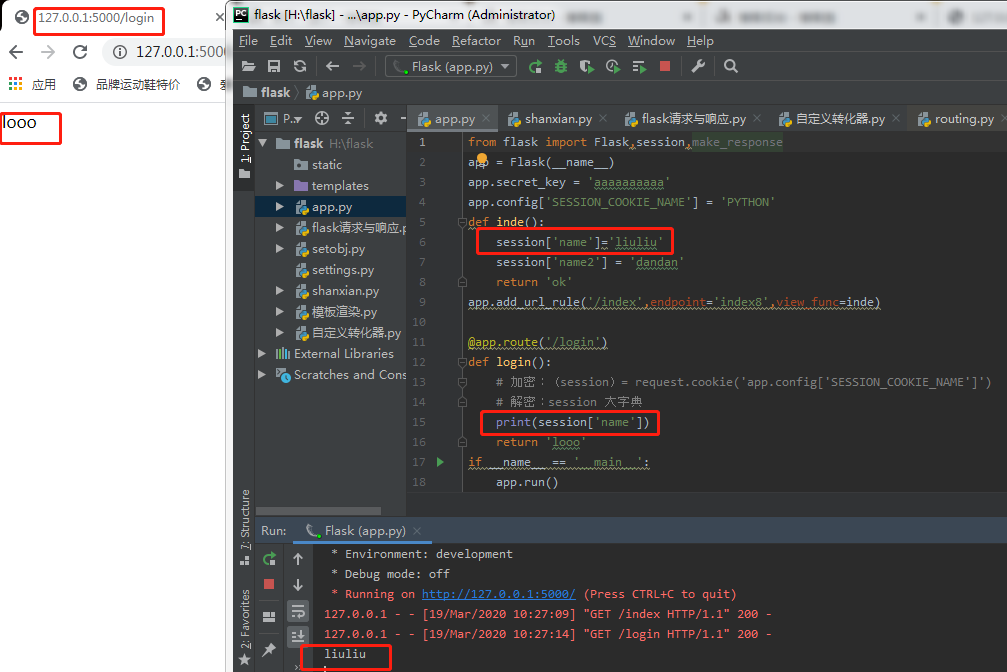Save all with the floppy disk icon
The width and height of the screenshot is (1007, 672).
(274, 66)
